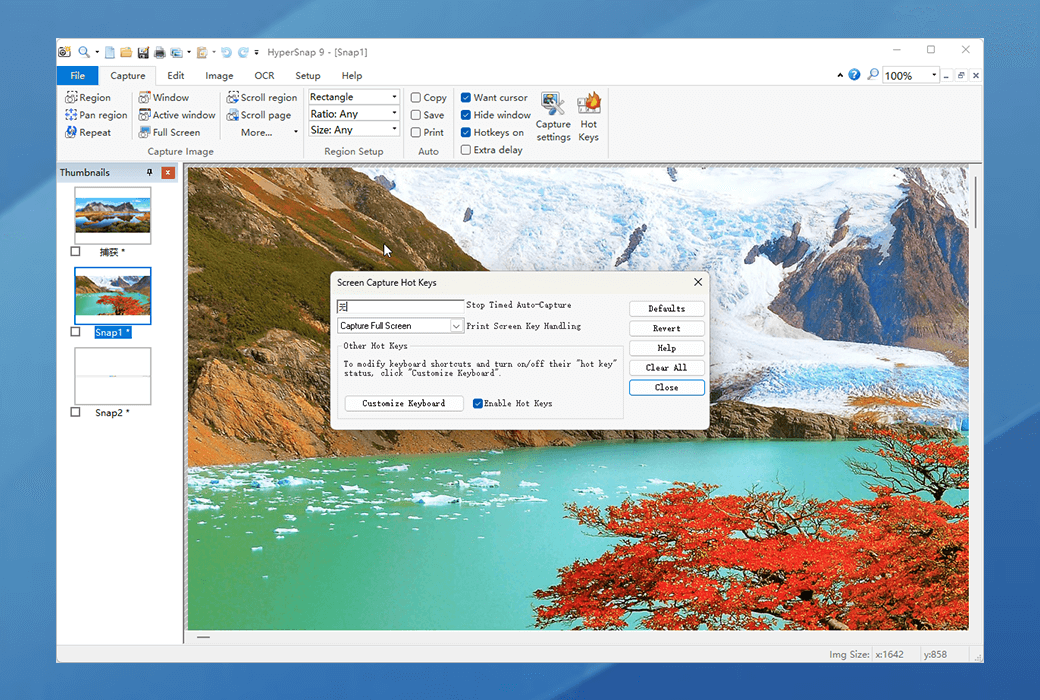Click the capture window icon next to printer
The height and width of the screenshot is (700, 1040).
[x=176, y=52]
